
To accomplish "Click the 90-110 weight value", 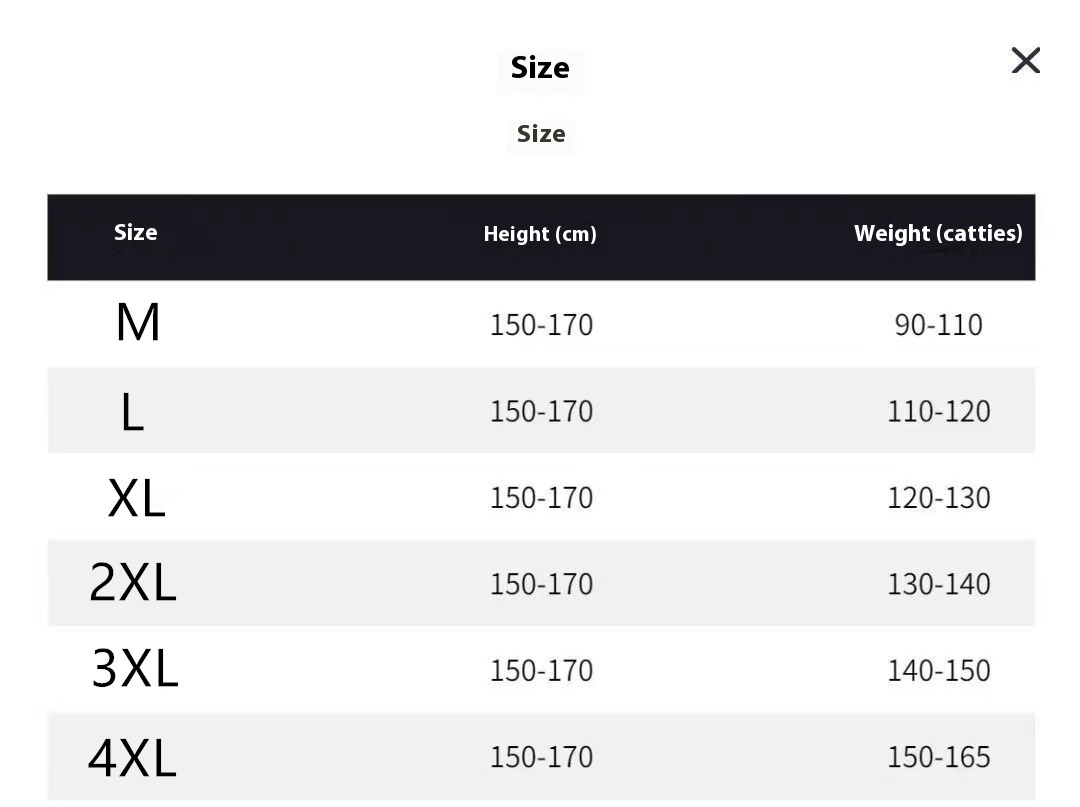I will (938, 325).
